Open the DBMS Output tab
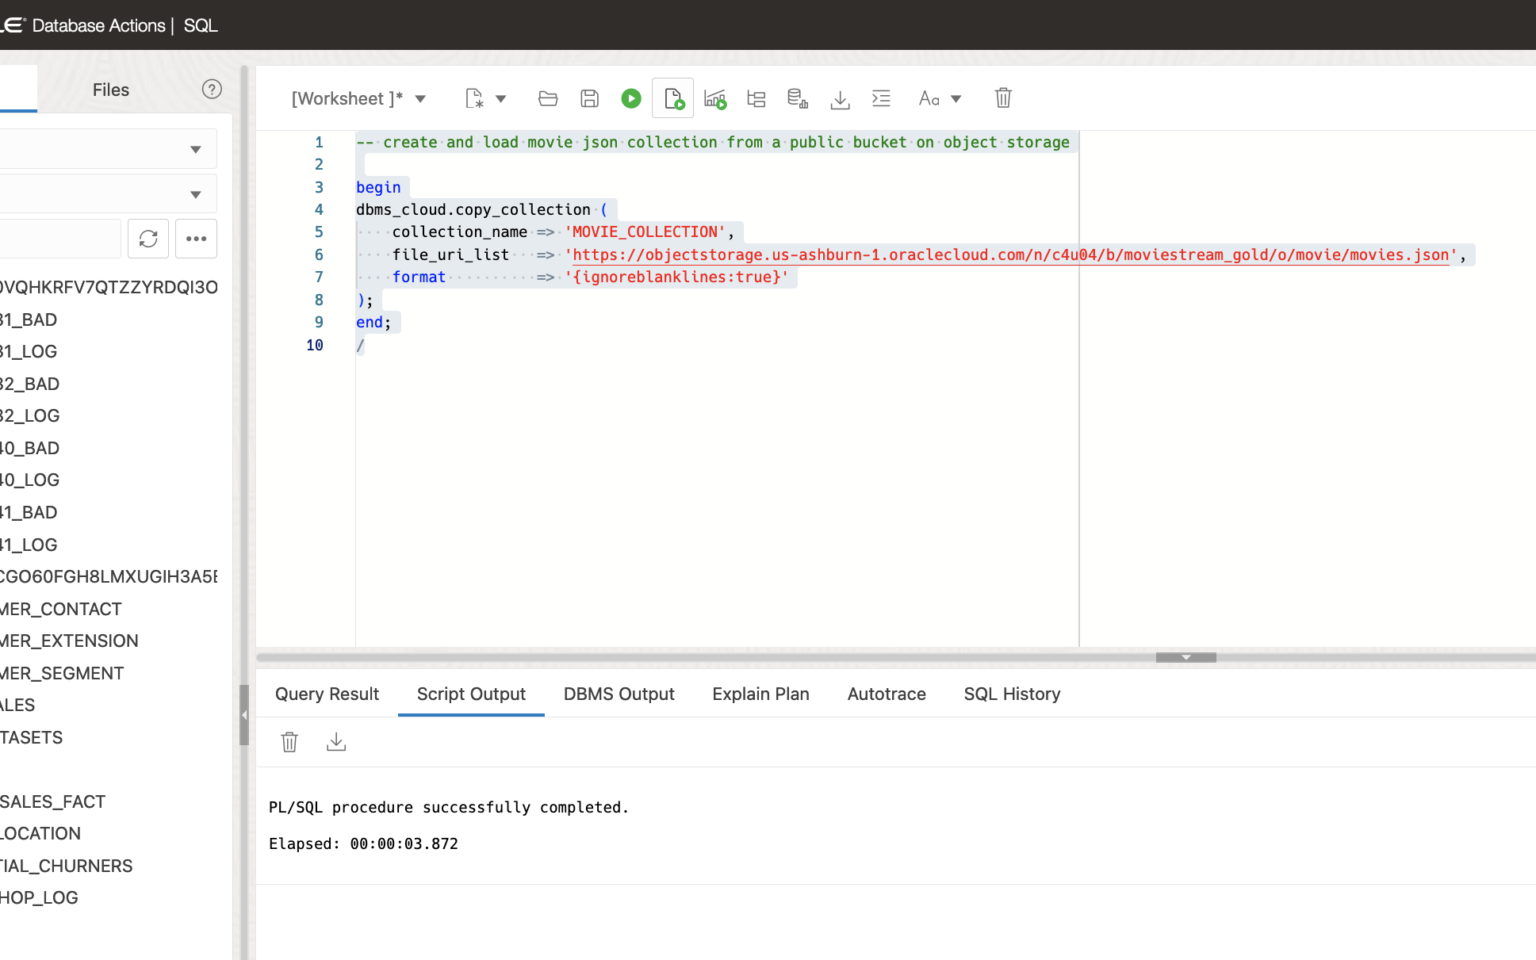Screen dimensions: 1536x960 coord(618,693)
